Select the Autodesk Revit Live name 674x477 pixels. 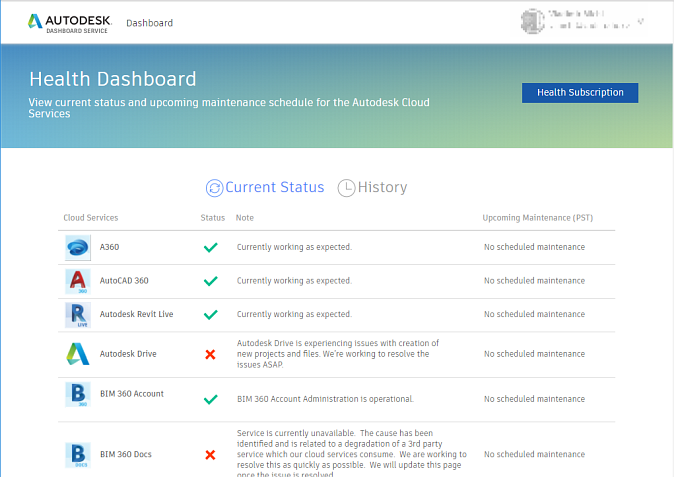pyautogui.click(x=137, y=314)
